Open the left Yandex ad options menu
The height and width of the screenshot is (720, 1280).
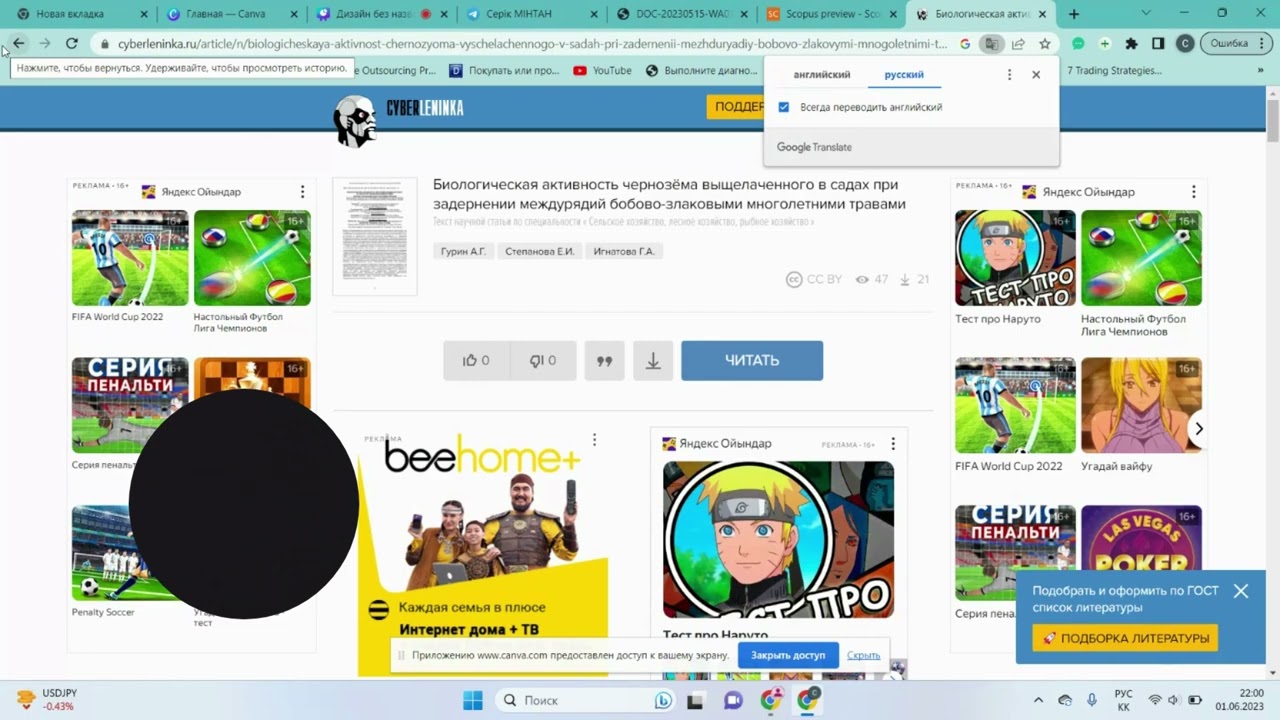point(302,192)
